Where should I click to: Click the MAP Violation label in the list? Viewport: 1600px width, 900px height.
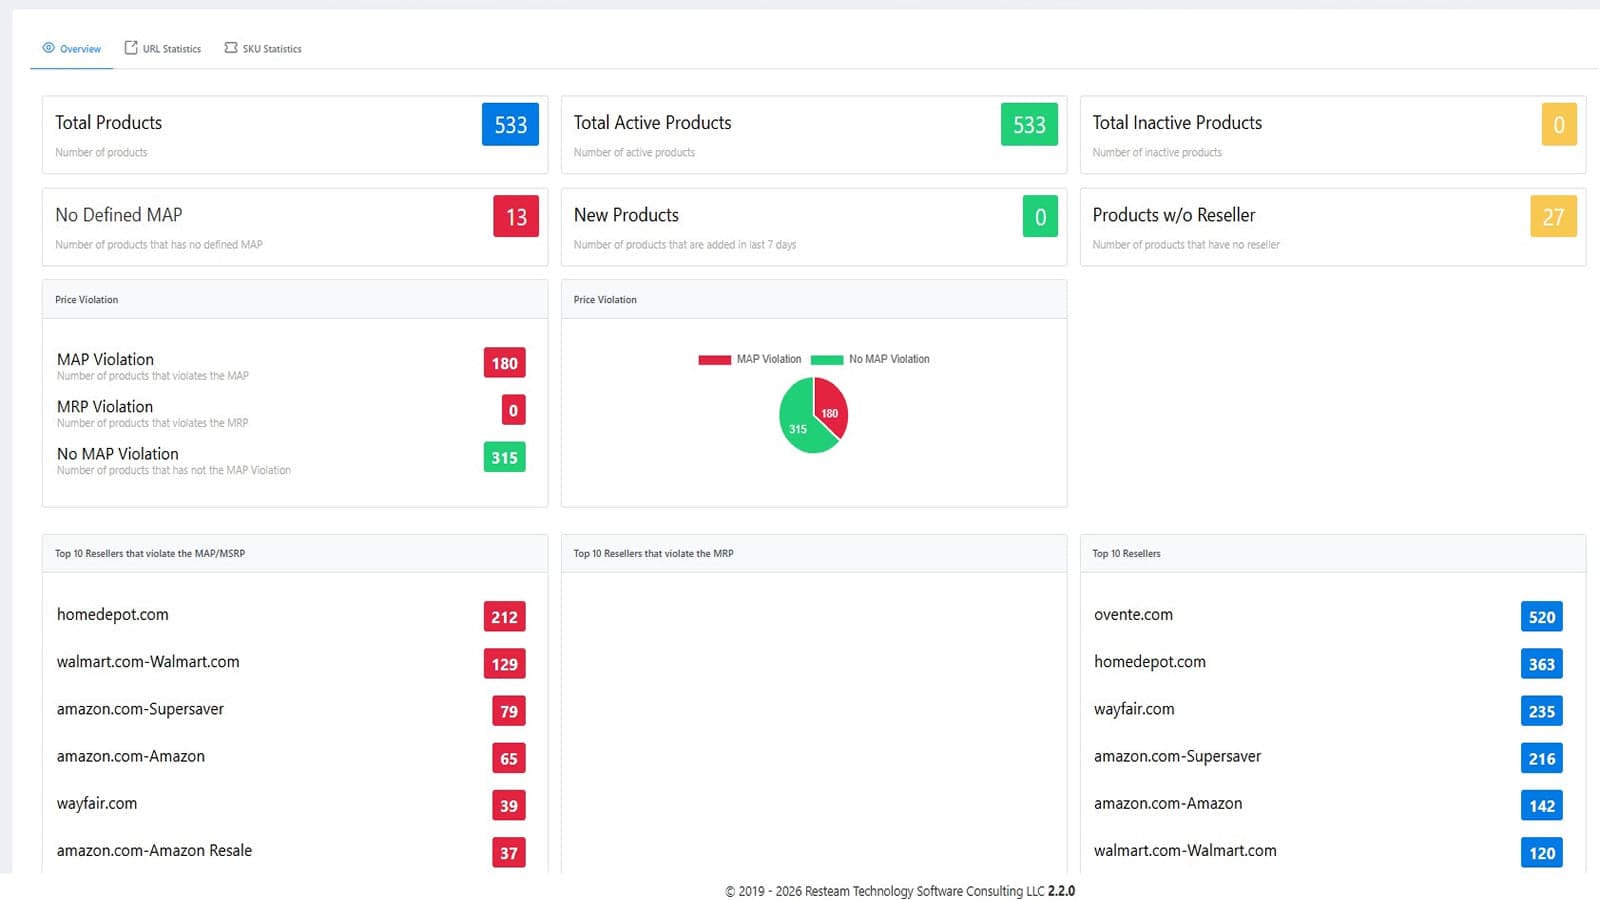(x=105, y=359)
